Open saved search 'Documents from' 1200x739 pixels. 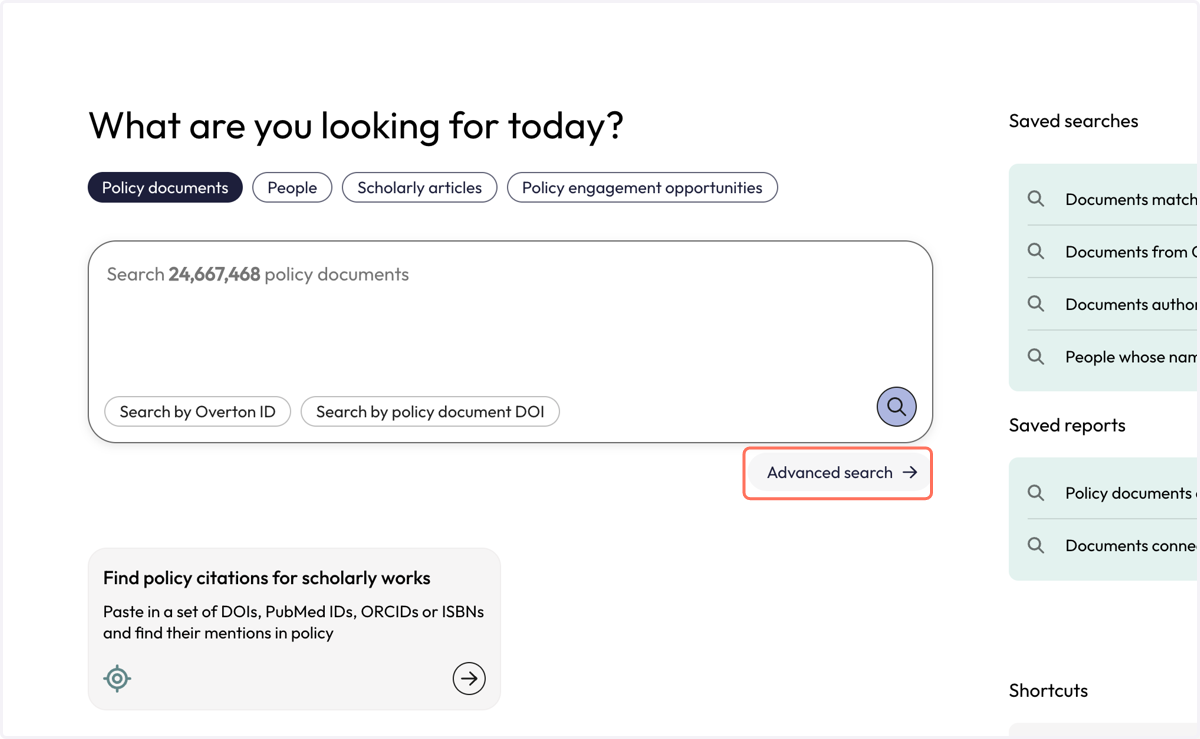[1131, 252]
